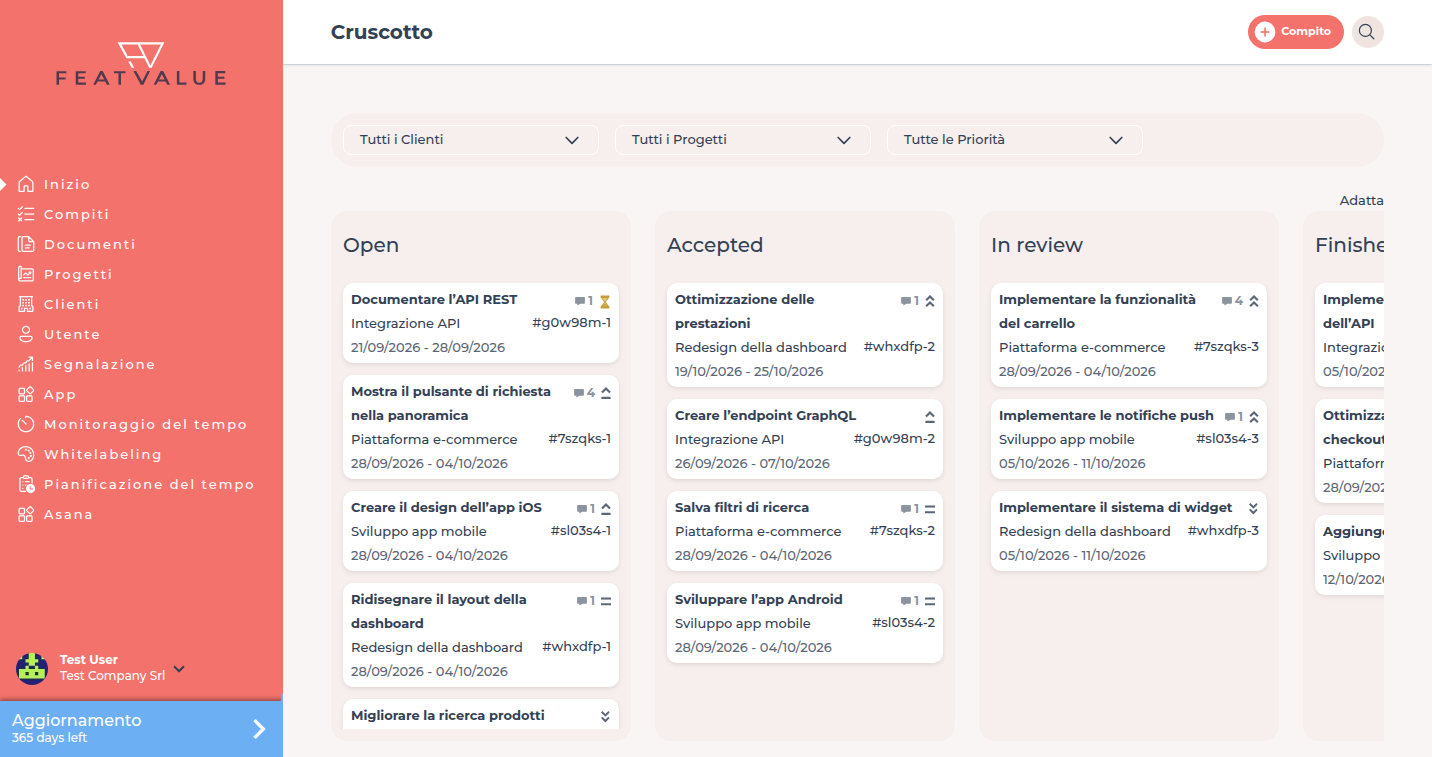Click comment icon on Implementare la funzionalità del carrello
This screenshot has height=757, width=1432.
pyautogui.click(x=1226, y=300)
